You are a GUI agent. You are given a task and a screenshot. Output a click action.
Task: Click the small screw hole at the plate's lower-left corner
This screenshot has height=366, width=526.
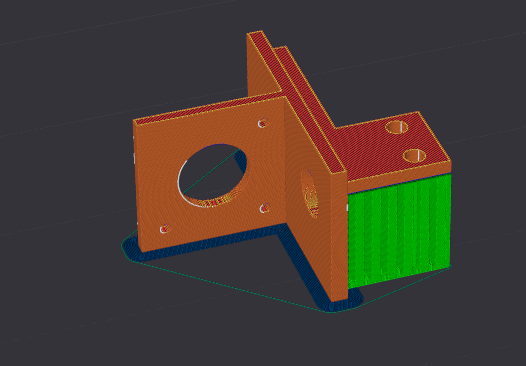[164, 229]
